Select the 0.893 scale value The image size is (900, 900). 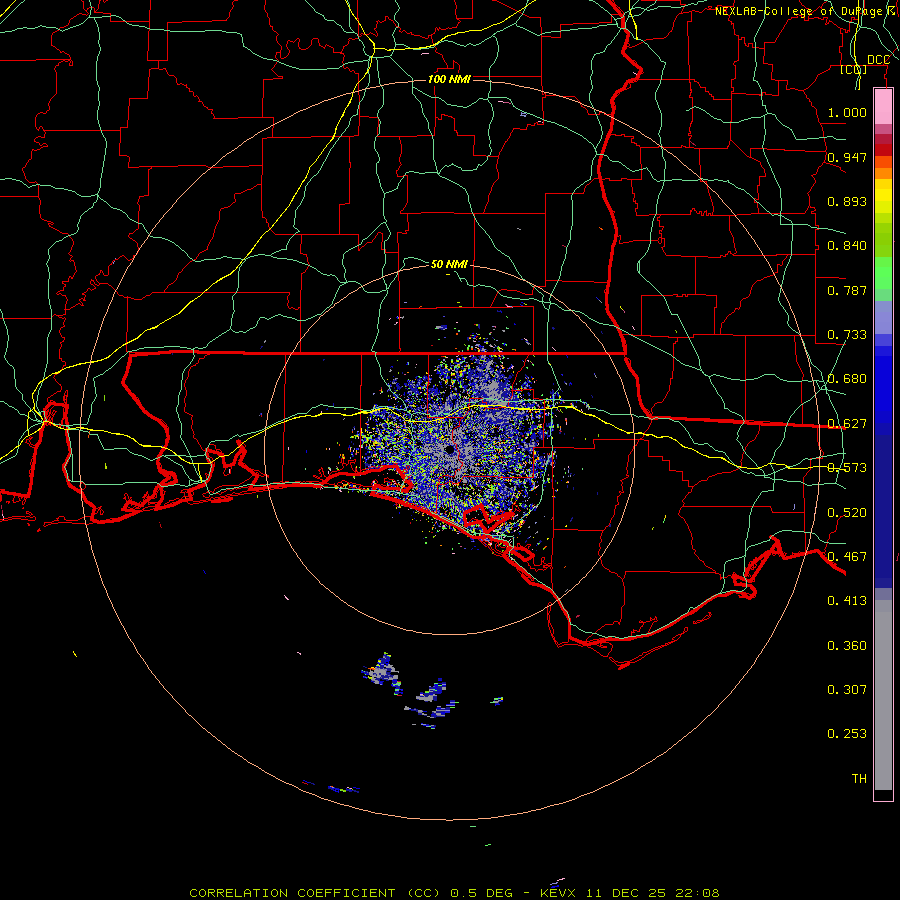pos(847,201)
